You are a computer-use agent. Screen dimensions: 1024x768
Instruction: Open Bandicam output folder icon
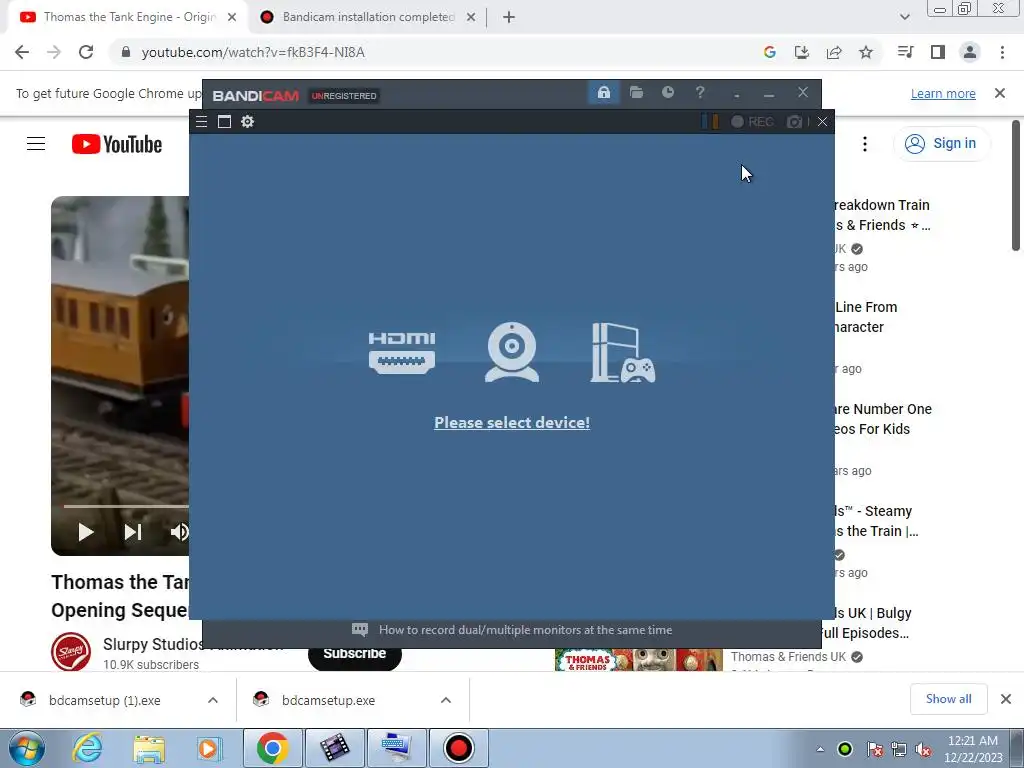click(x=636, y=93)
